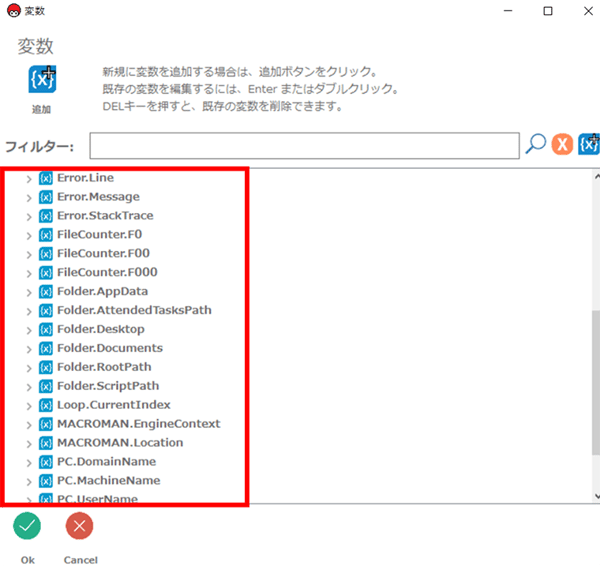Image resolution: width=600 pixels, height=566 pixels.
Task: Expand the Error.Message variable node
Action: coord(29,198)
